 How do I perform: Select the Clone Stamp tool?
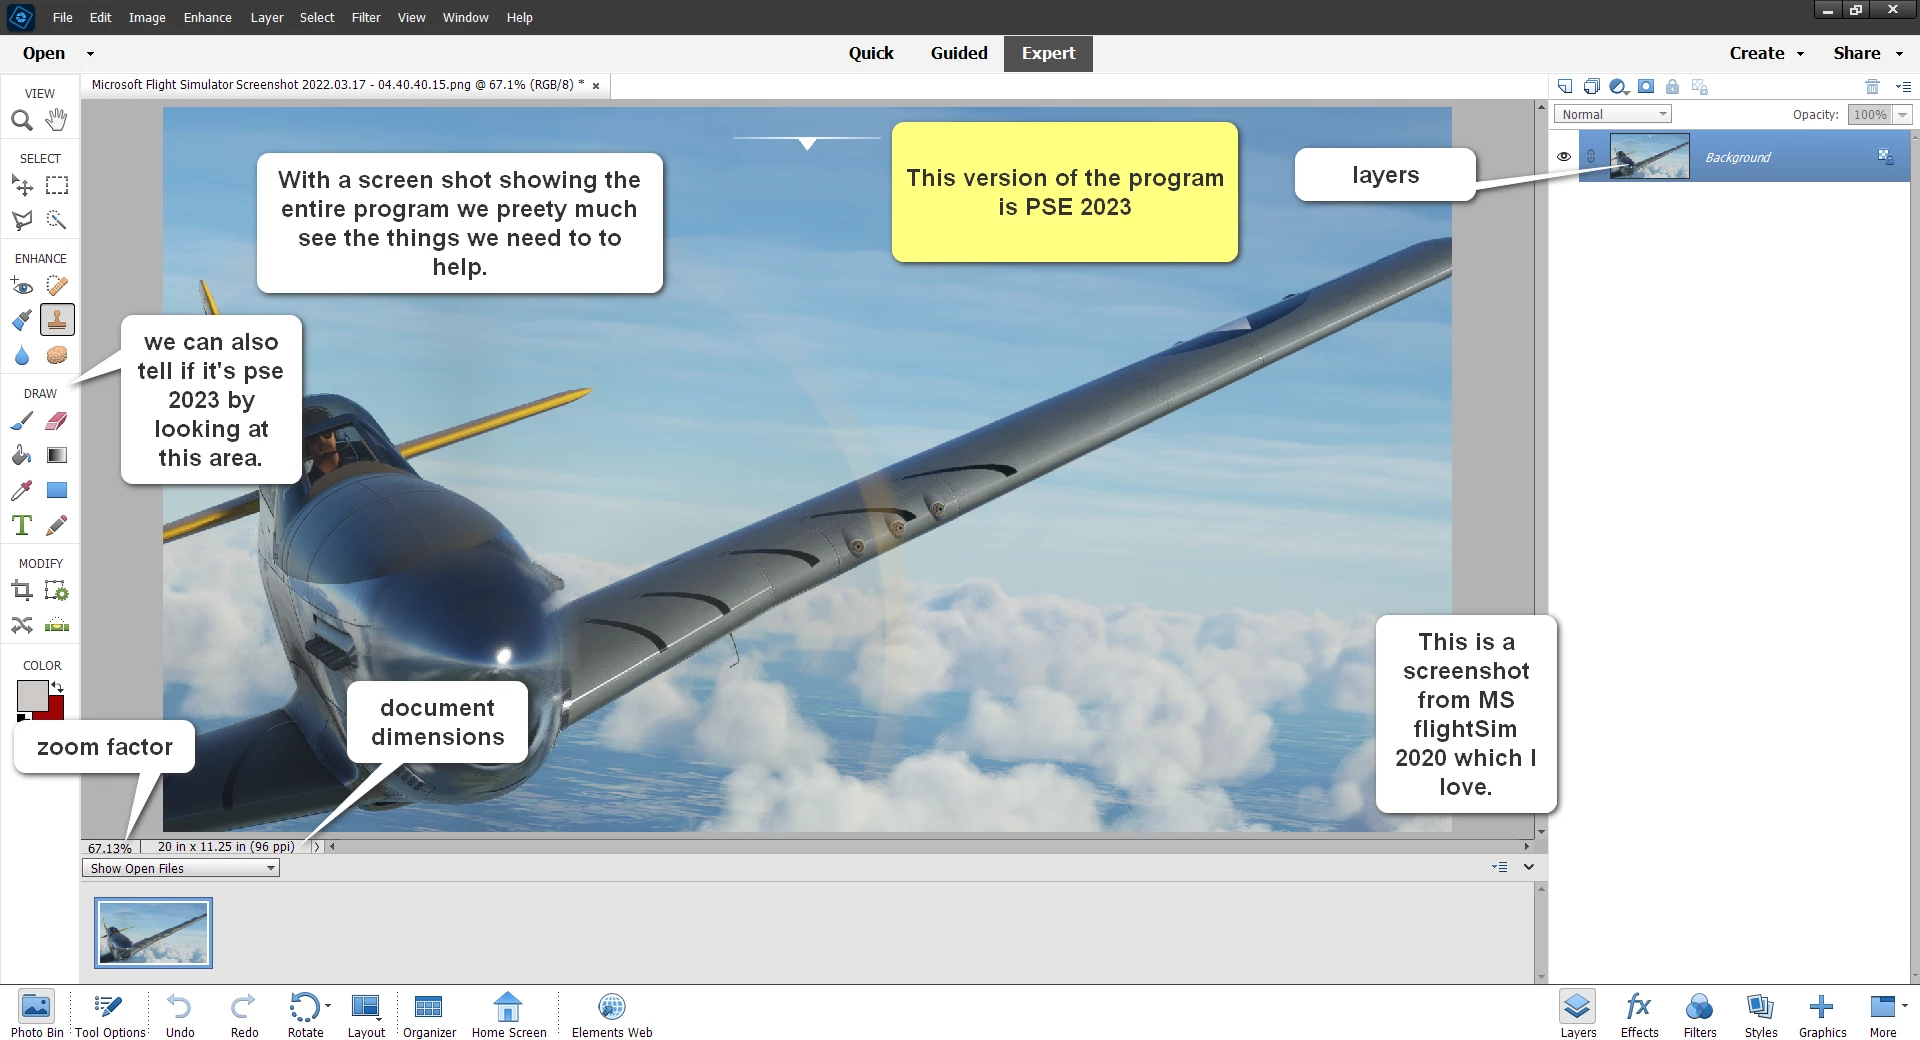(x=57, y=320)
